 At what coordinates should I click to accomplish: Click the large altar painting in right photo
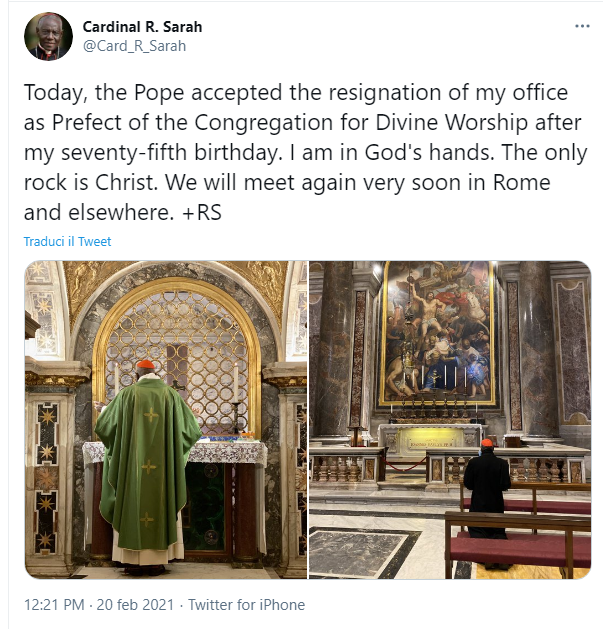(439, 332)
